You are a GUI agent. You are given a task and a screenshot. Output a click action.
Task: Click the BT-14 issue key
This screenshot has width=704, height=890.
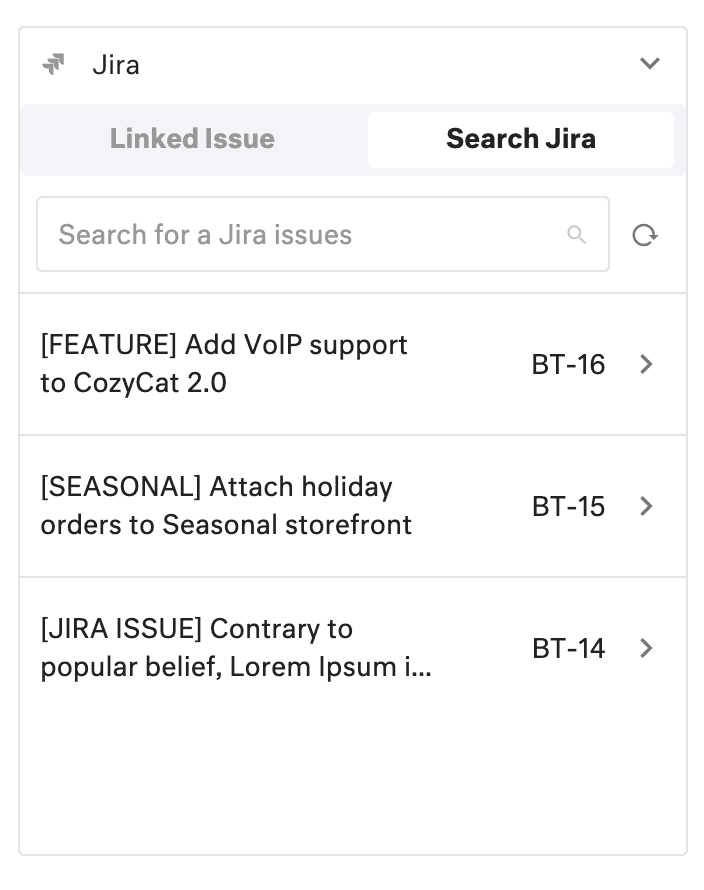568,649
